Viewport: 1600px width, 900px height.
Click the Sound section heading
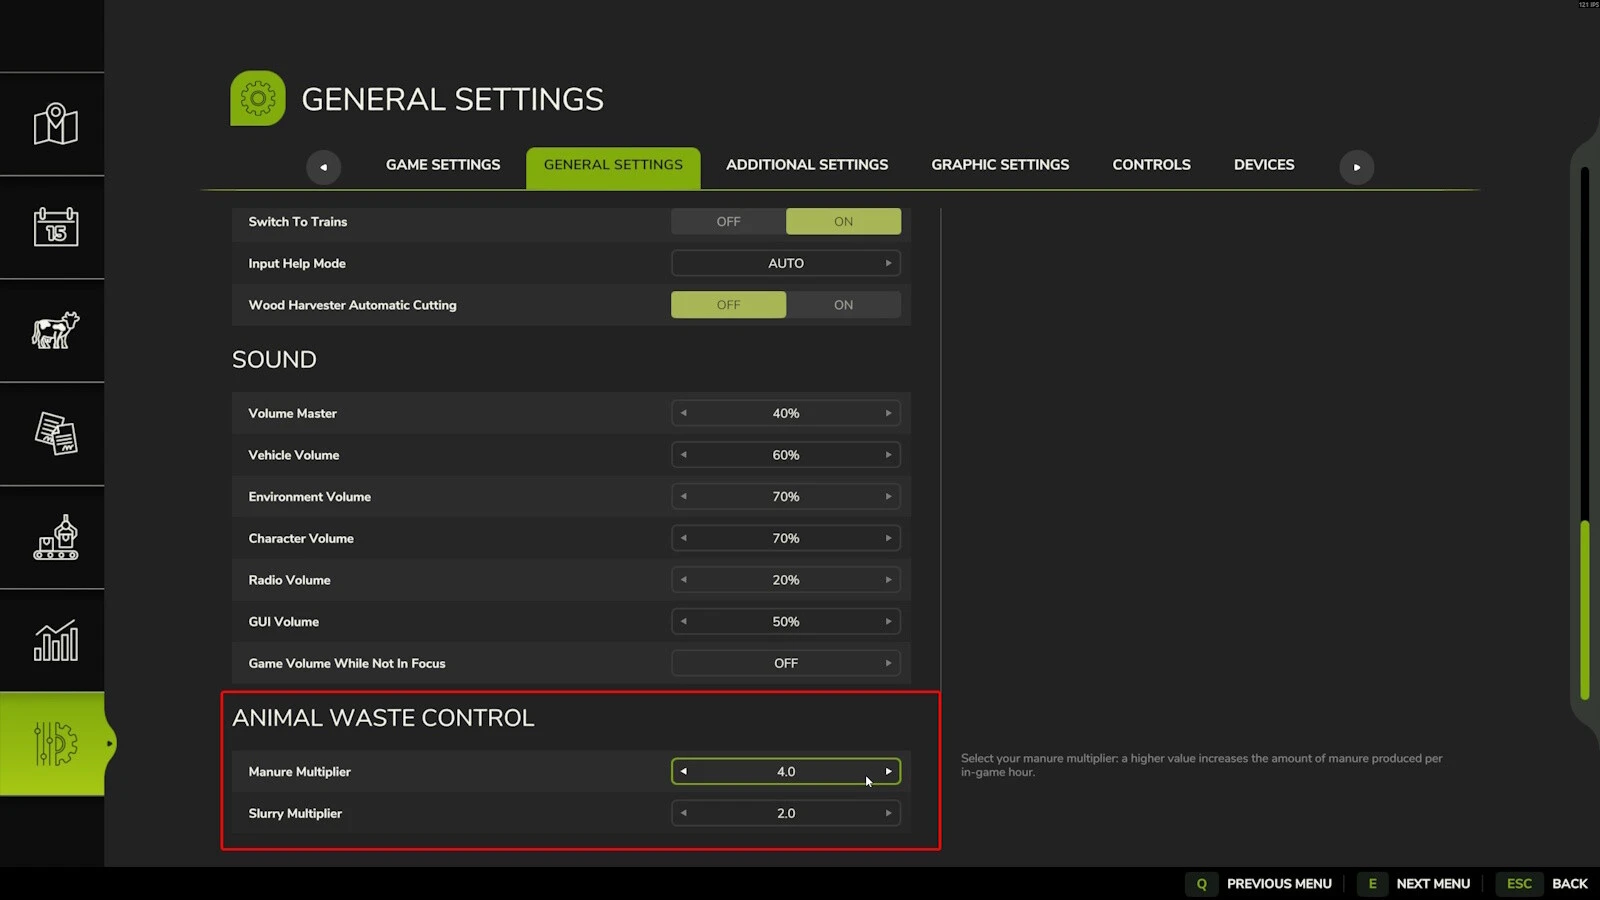[274, 360]
